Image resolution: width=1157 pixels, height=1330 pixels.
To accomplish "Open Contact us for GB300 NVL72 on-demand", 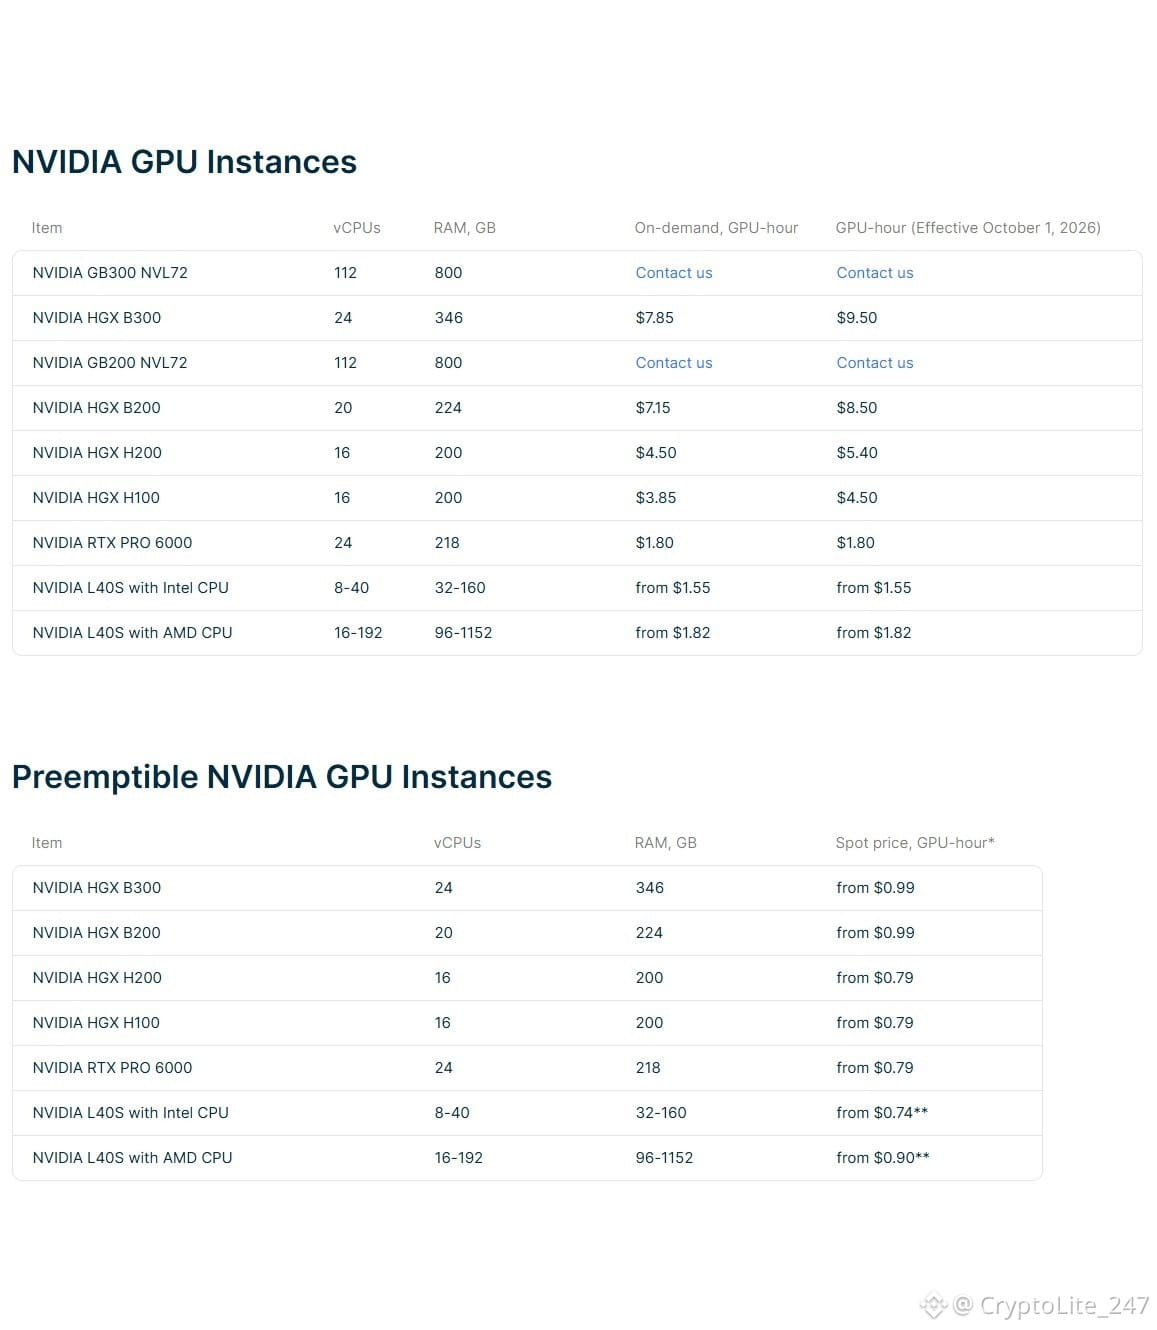I will point(674,273).
